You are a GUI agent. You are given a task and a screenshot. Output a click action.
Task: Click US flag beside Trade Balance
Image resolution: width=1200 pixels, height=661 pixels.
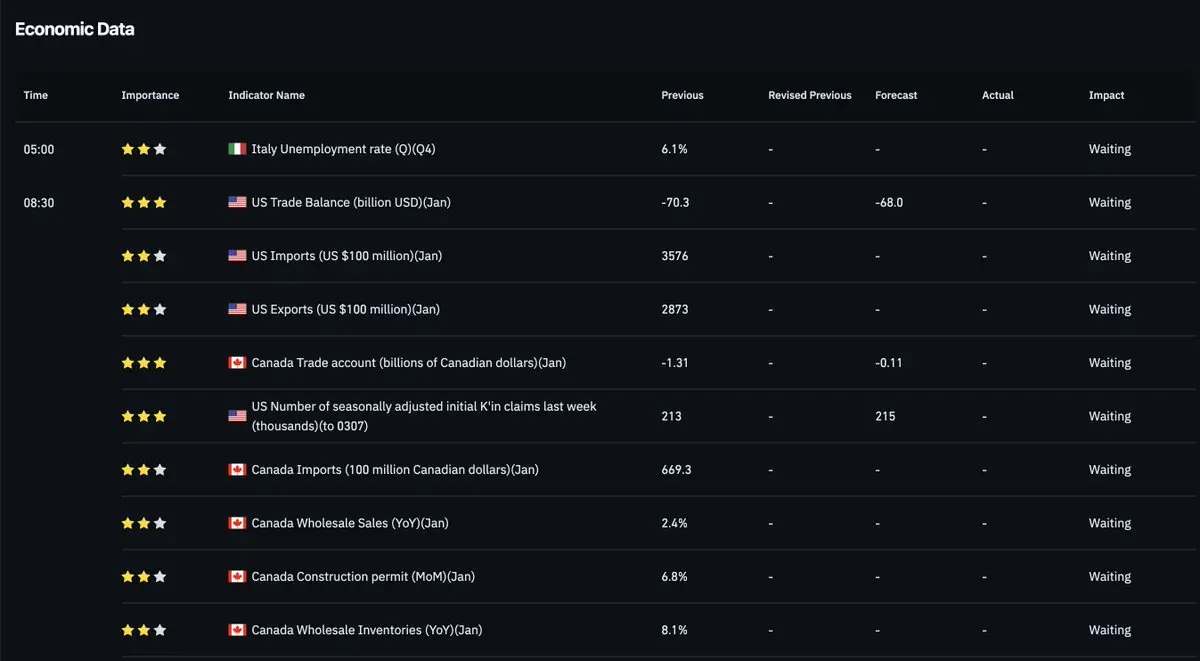click(x=237, y=202)
